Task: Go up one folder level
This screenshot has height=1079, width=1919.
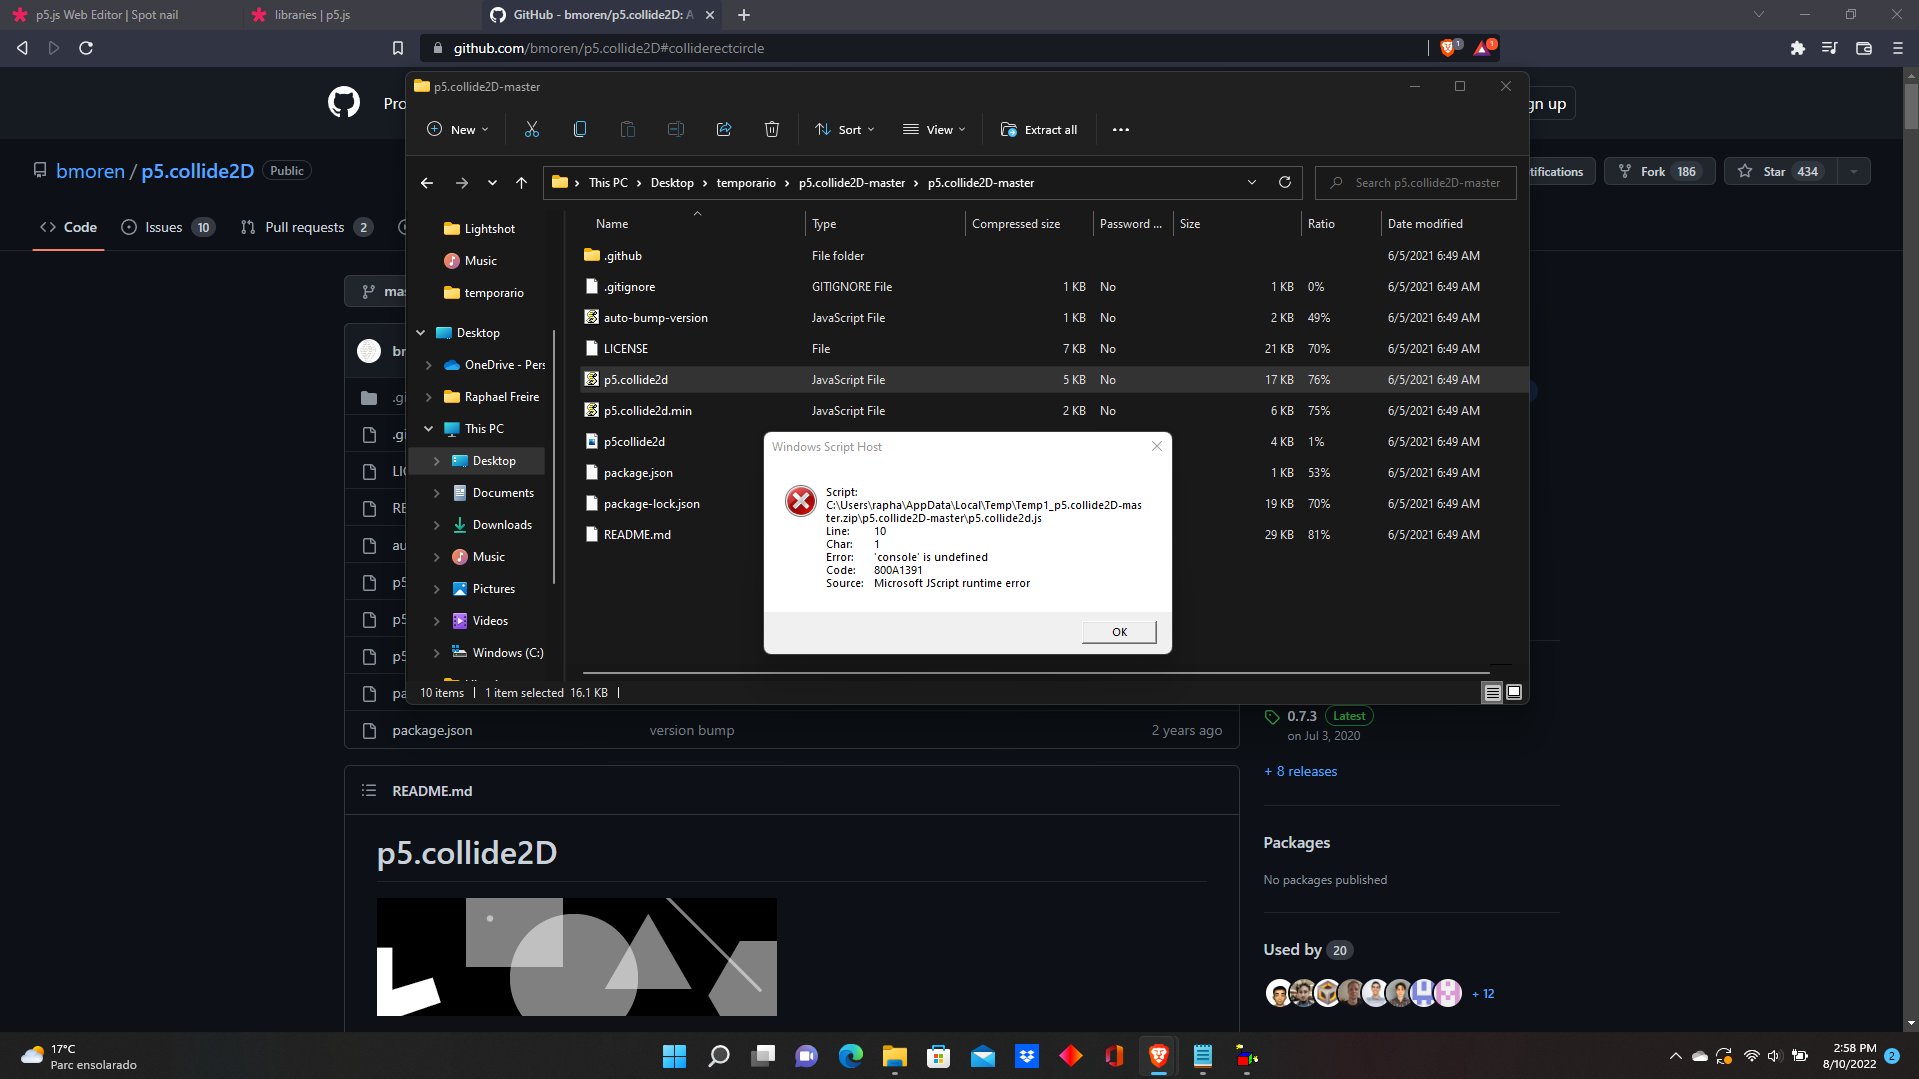Action: tap(521, 183)
